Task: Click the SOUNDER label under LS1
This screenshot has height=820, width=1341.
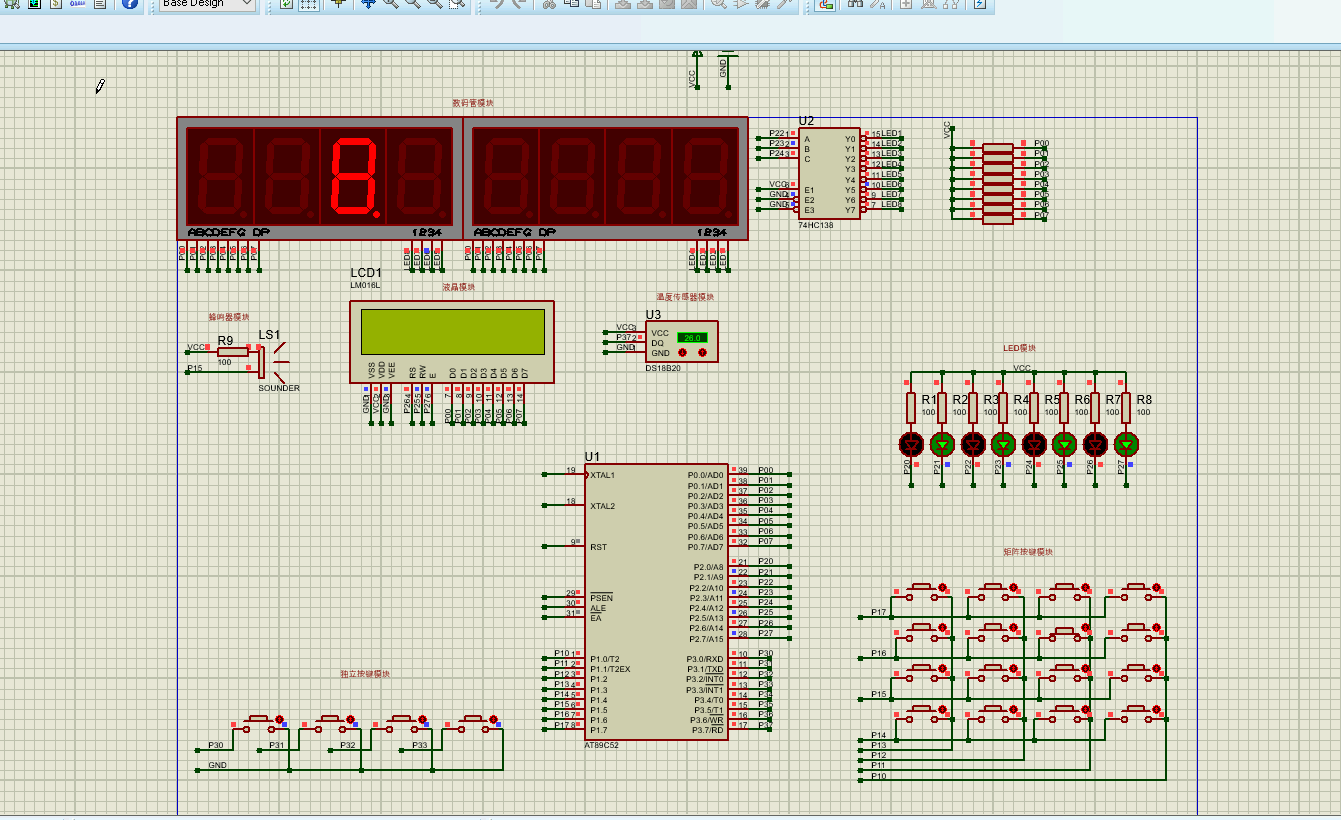Action: click(279, 388)
